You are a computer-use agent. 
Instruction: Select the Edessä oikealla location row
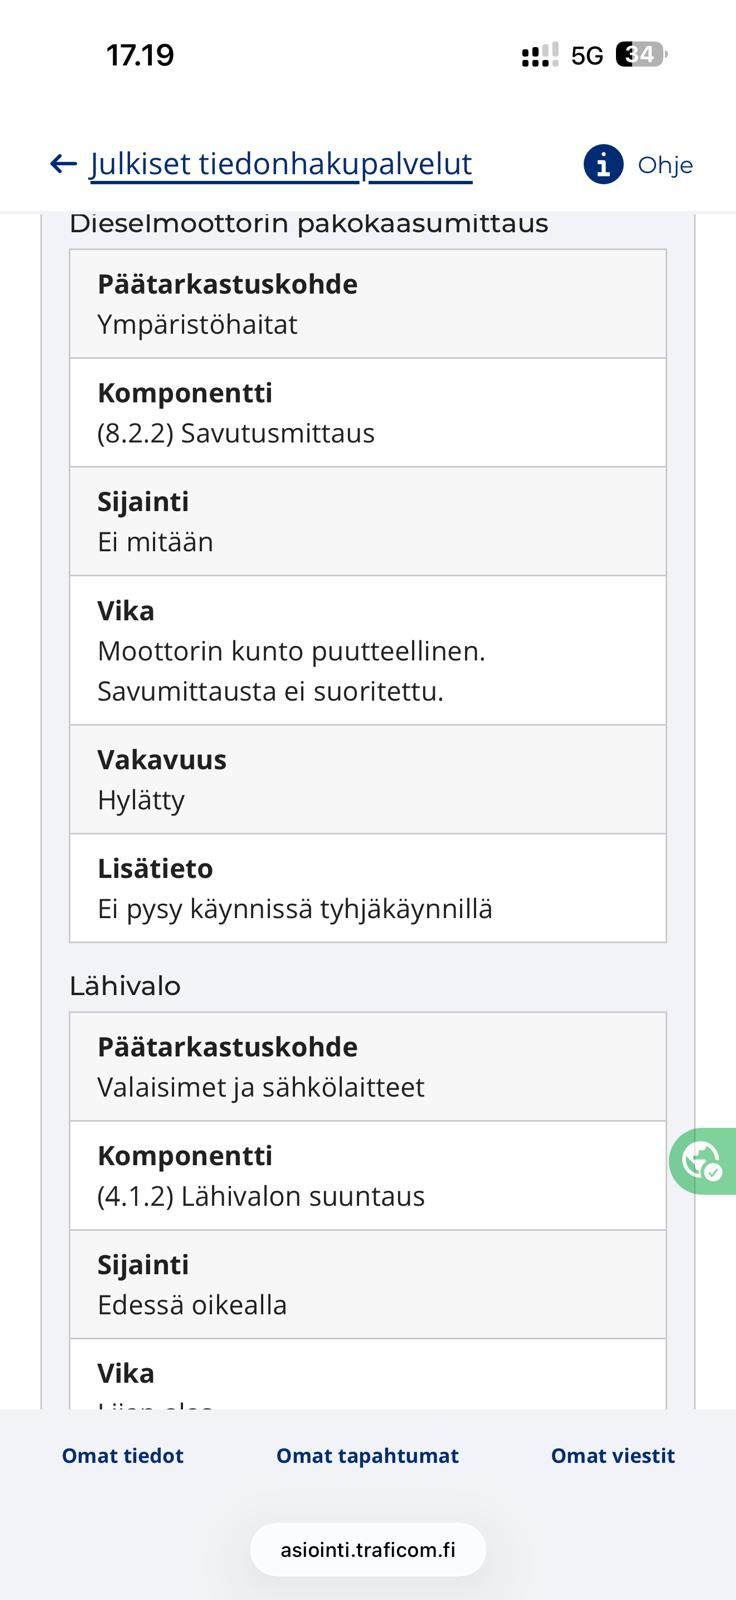coord(368,1285)
